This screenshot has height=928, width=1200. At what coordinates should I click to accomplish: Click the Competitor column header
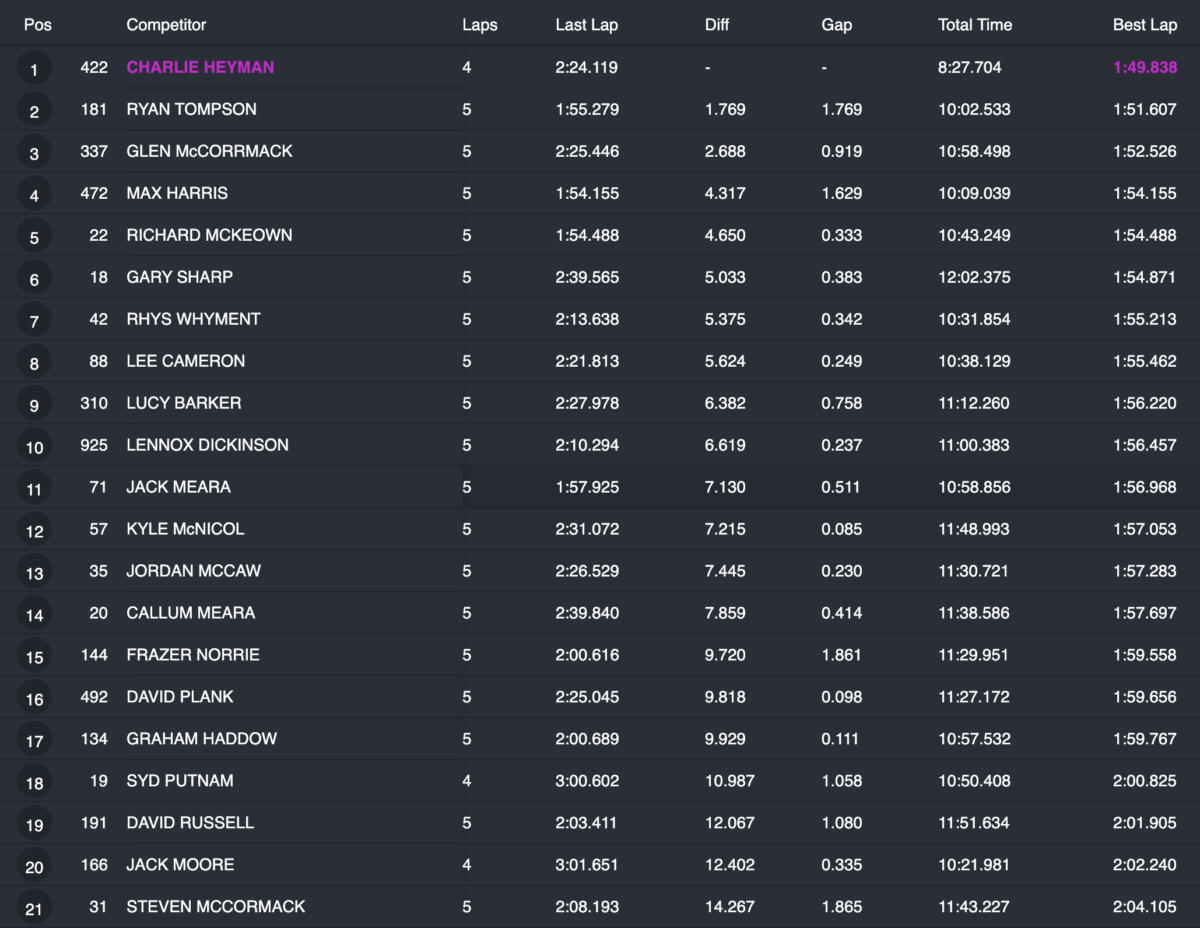166,25
